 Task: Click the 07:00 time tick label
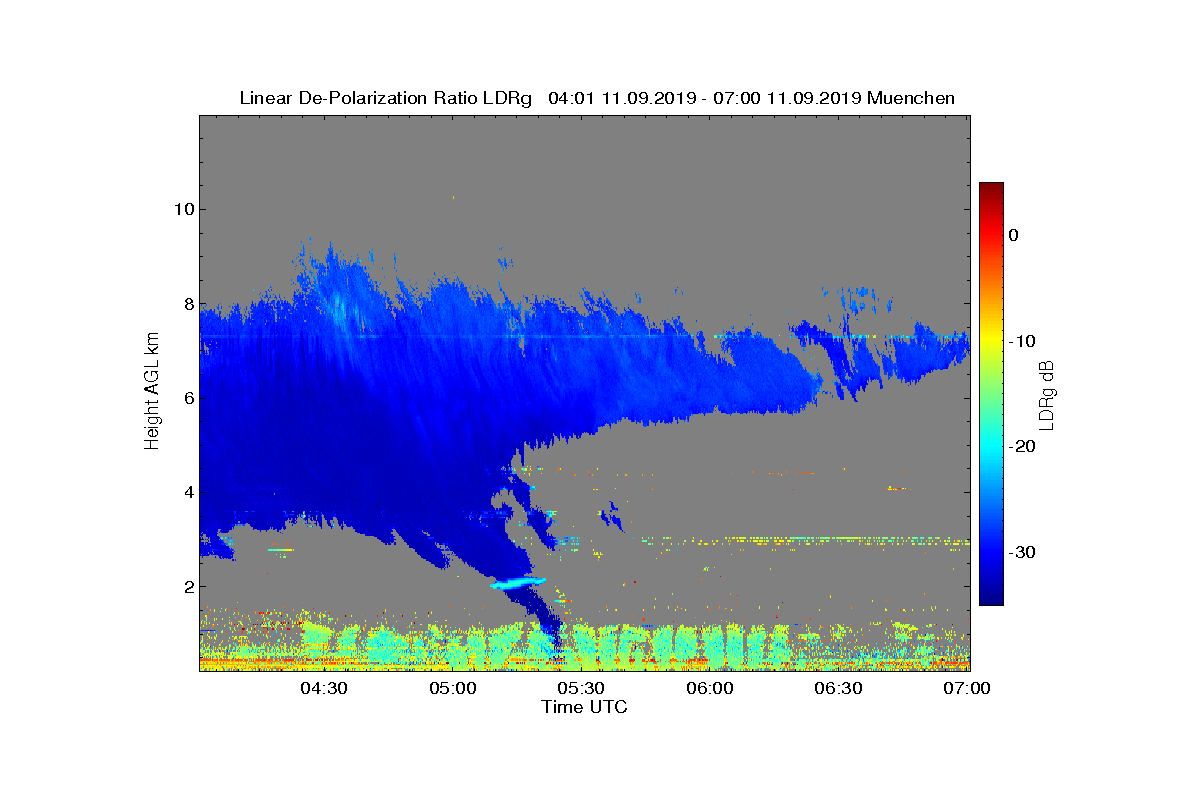[967, 688]
